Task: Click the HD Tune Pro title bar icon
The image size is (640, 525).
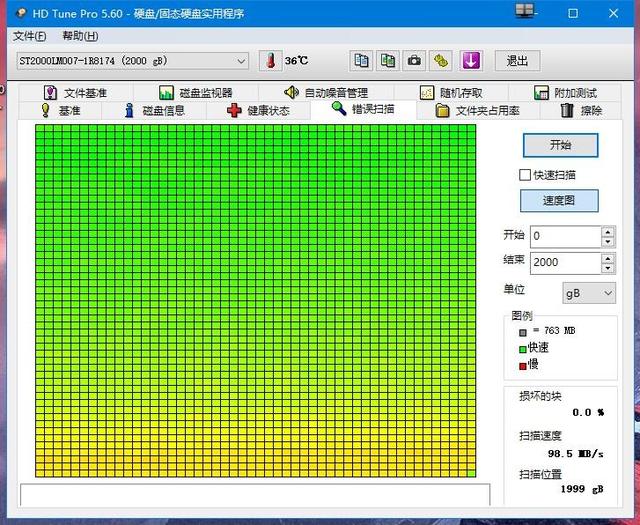Action: coord(21,13)
